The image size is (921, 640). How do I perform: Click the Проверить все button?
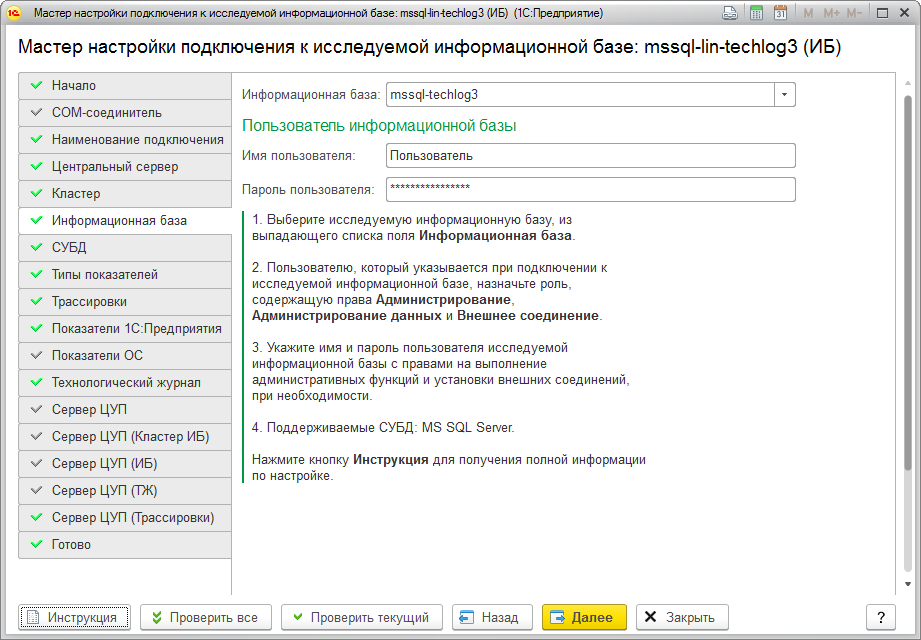pos(205,617)
